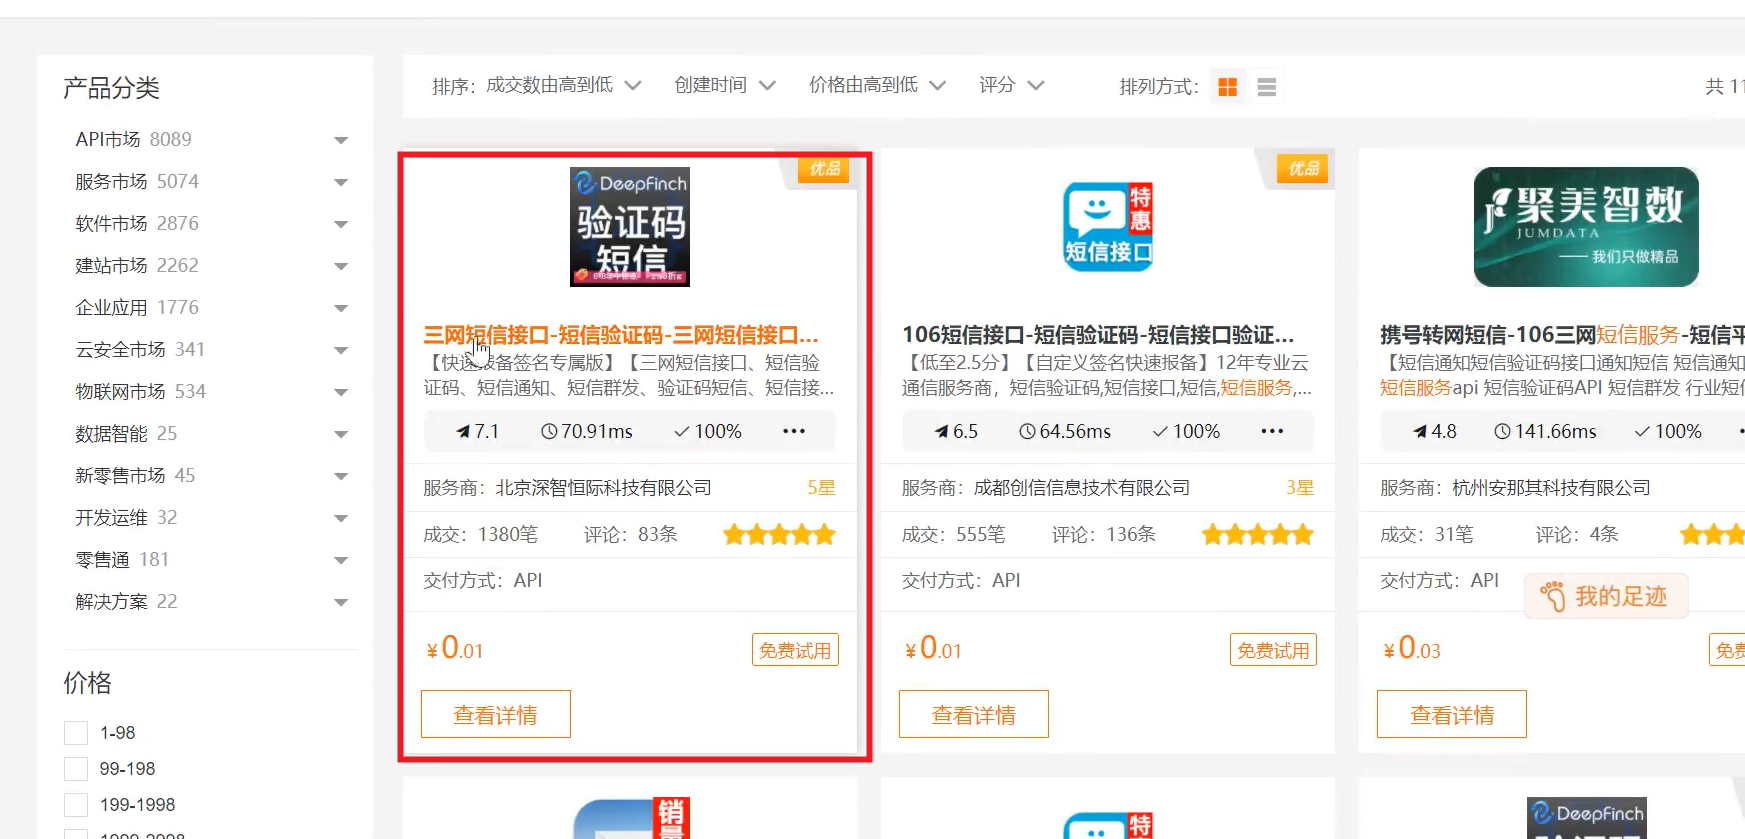
Task: Click five-star rating of 成都创信 card
Action: tap(1258, 535)
